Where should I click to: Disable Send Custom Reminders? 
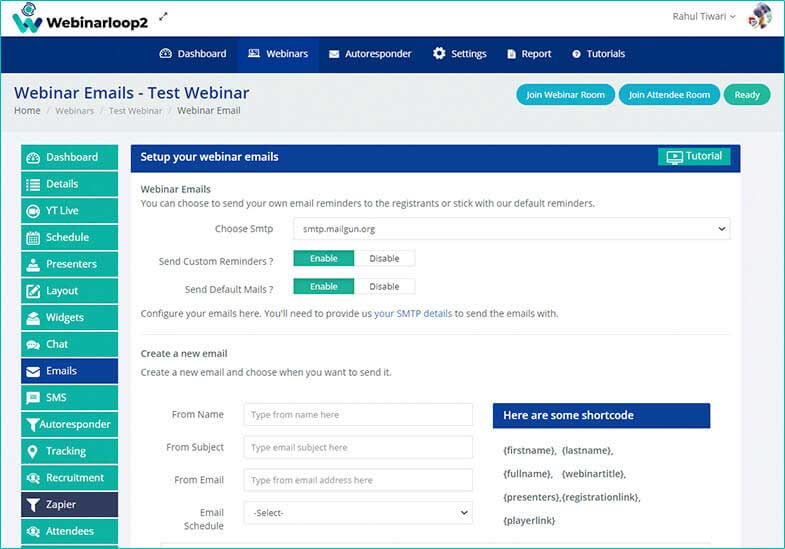[384, 258]
